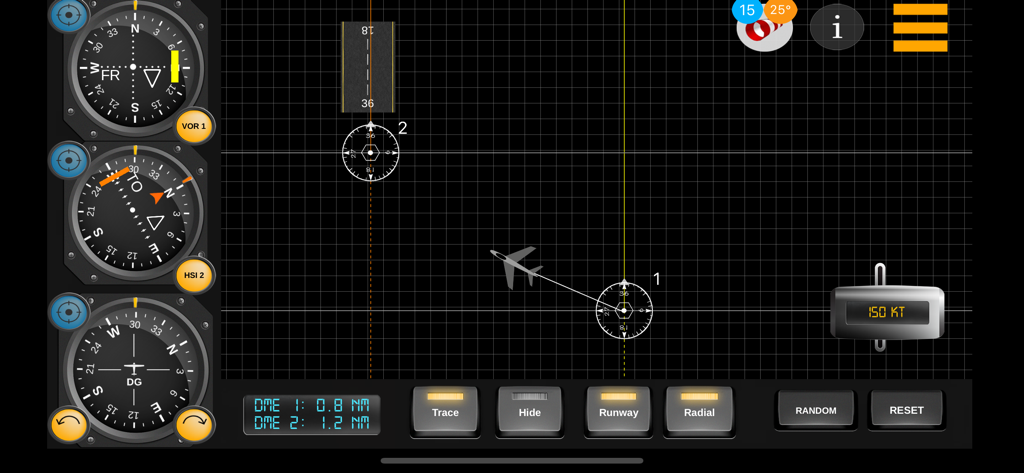Click the VOR 1 instrument dial
1024x473 pixels.
pyautogui.click(x=135, y=67)
